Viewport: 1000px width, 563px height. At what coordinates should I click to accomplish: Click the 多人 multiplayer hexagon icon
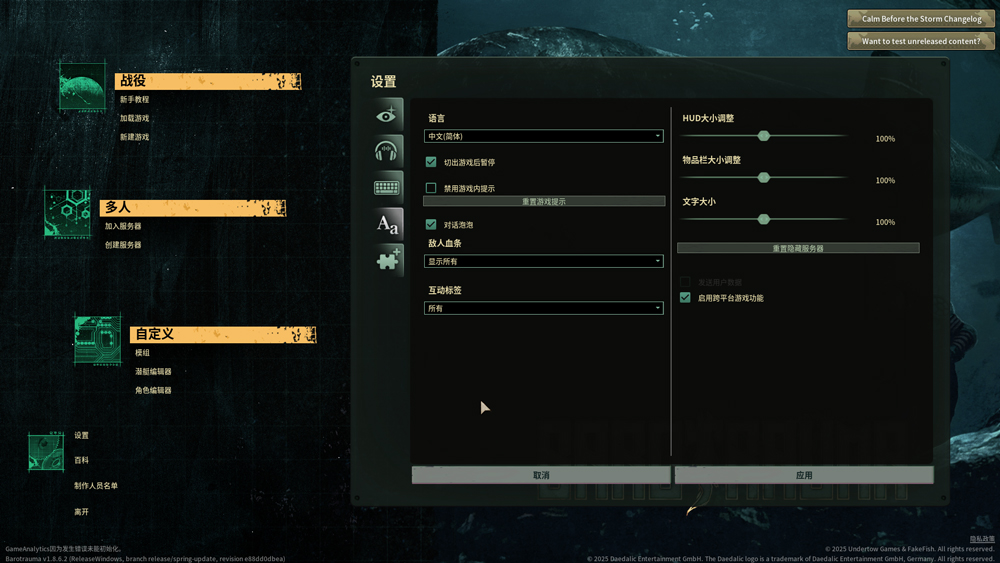67,213
